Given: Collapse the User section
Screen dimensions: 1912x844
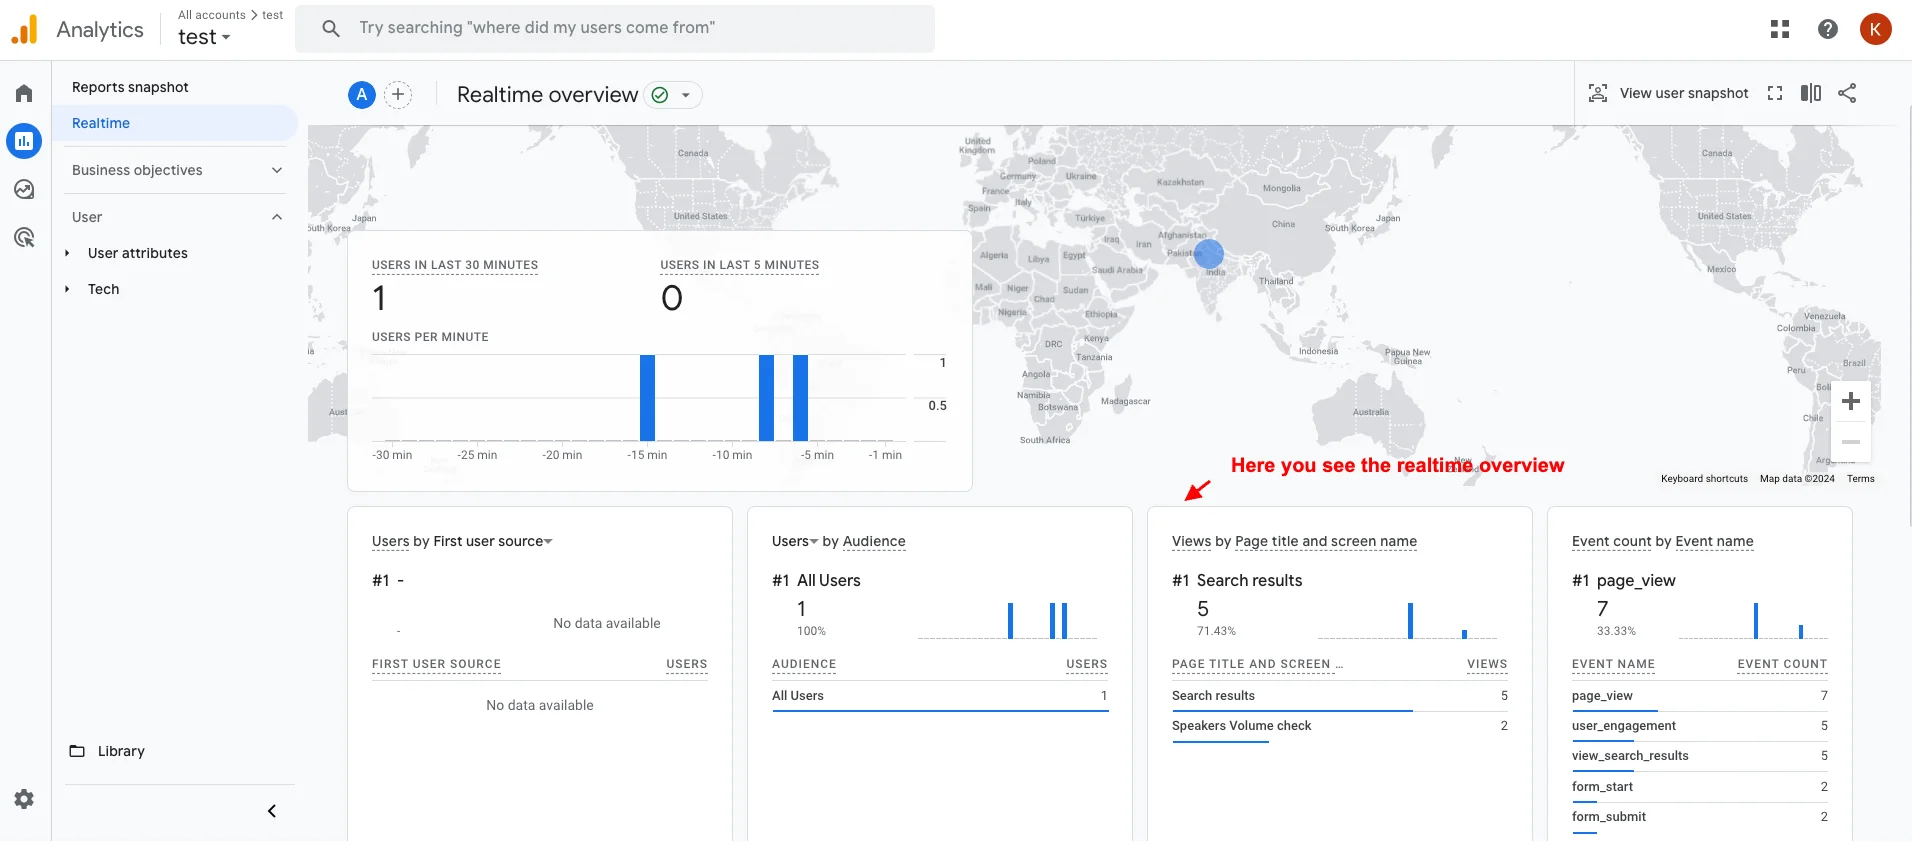Looking at the screenshot, I should [x=277, y=218].
